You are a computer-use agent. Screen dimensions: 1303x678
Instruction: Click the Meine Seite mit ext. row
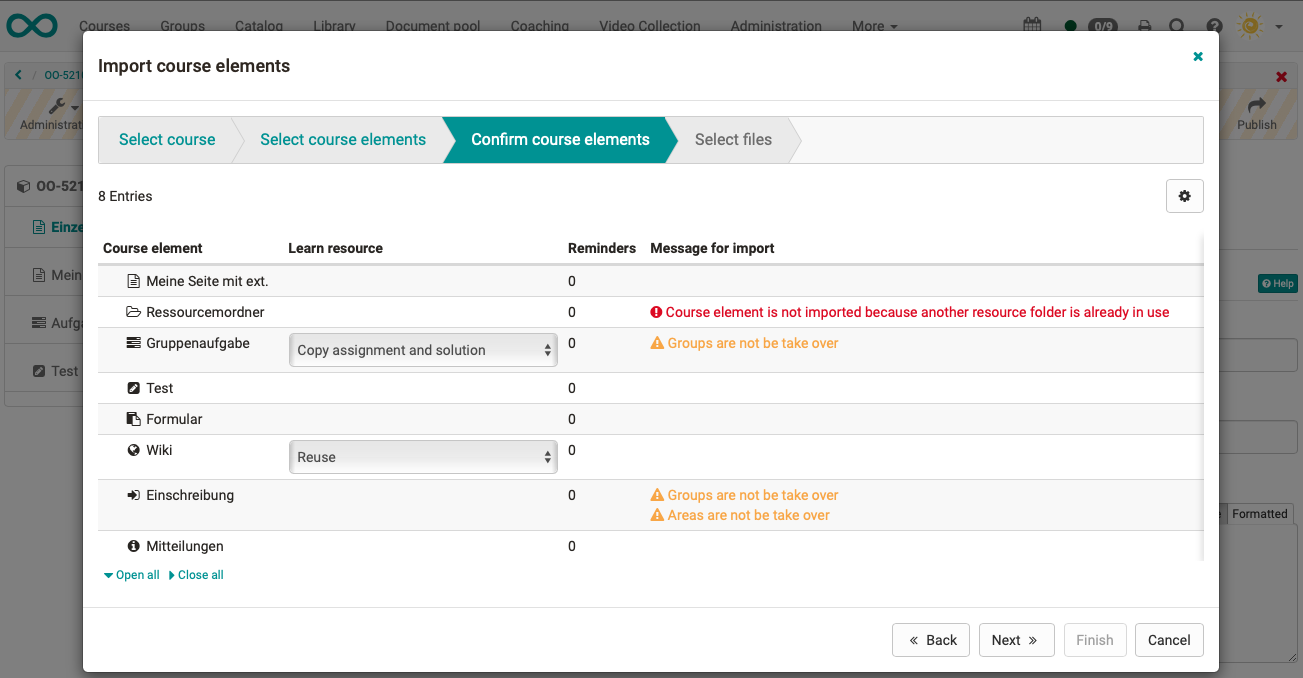tap(207, 281)
